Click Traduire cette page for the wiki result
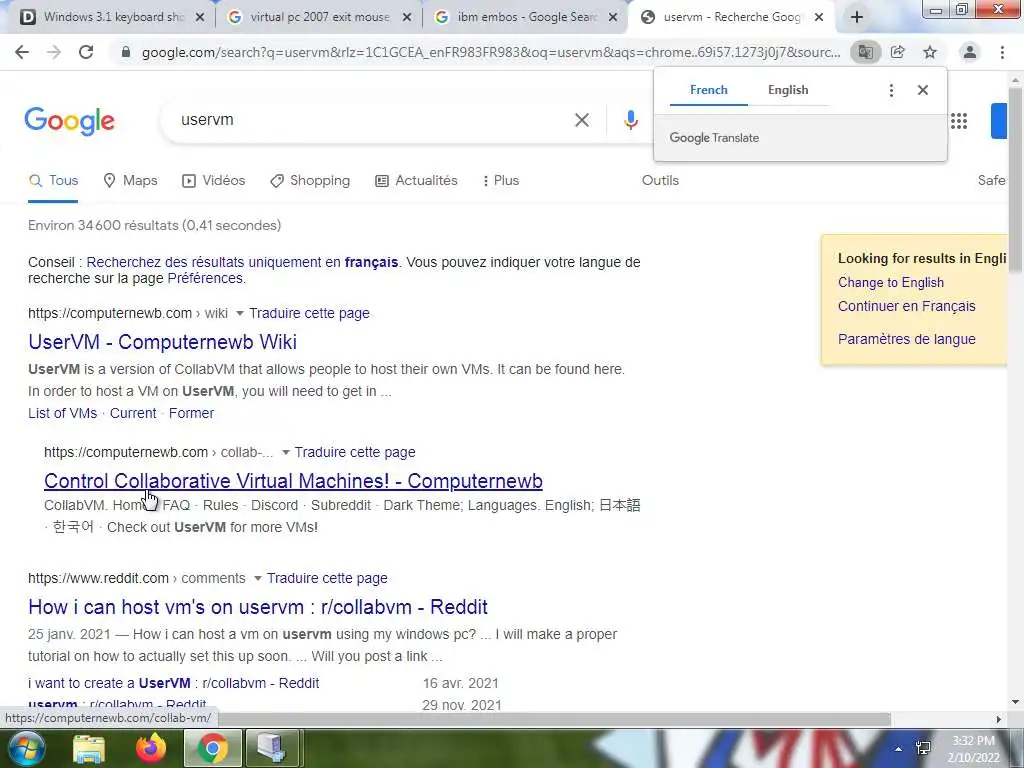The image size is (1024, 768). 310,313
